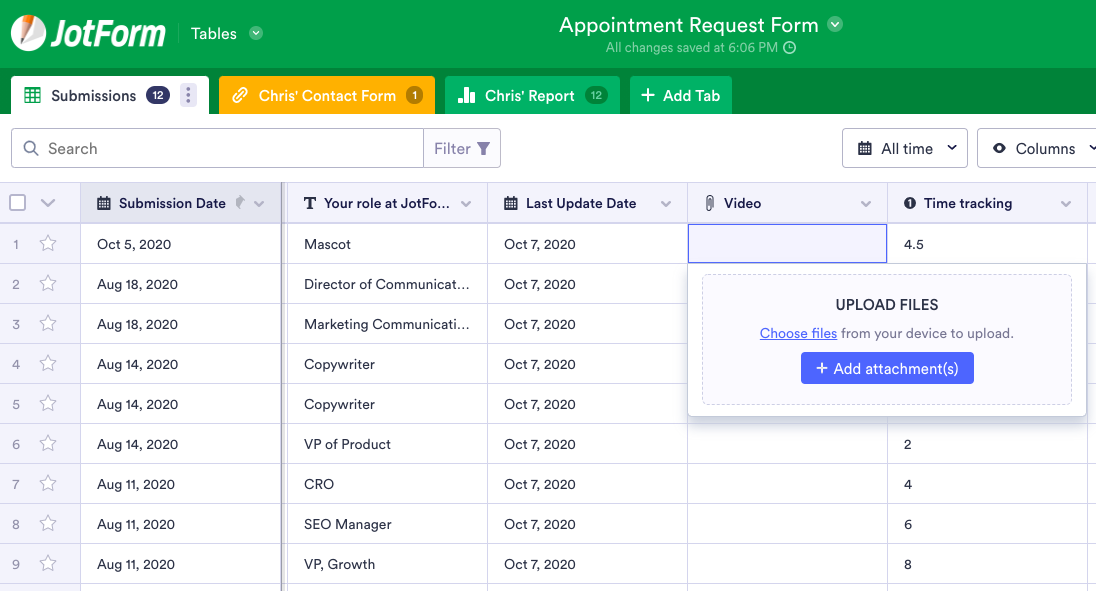Expand the Video column header menu
This screenshot has height=591, width=1096.
point(866,203)
